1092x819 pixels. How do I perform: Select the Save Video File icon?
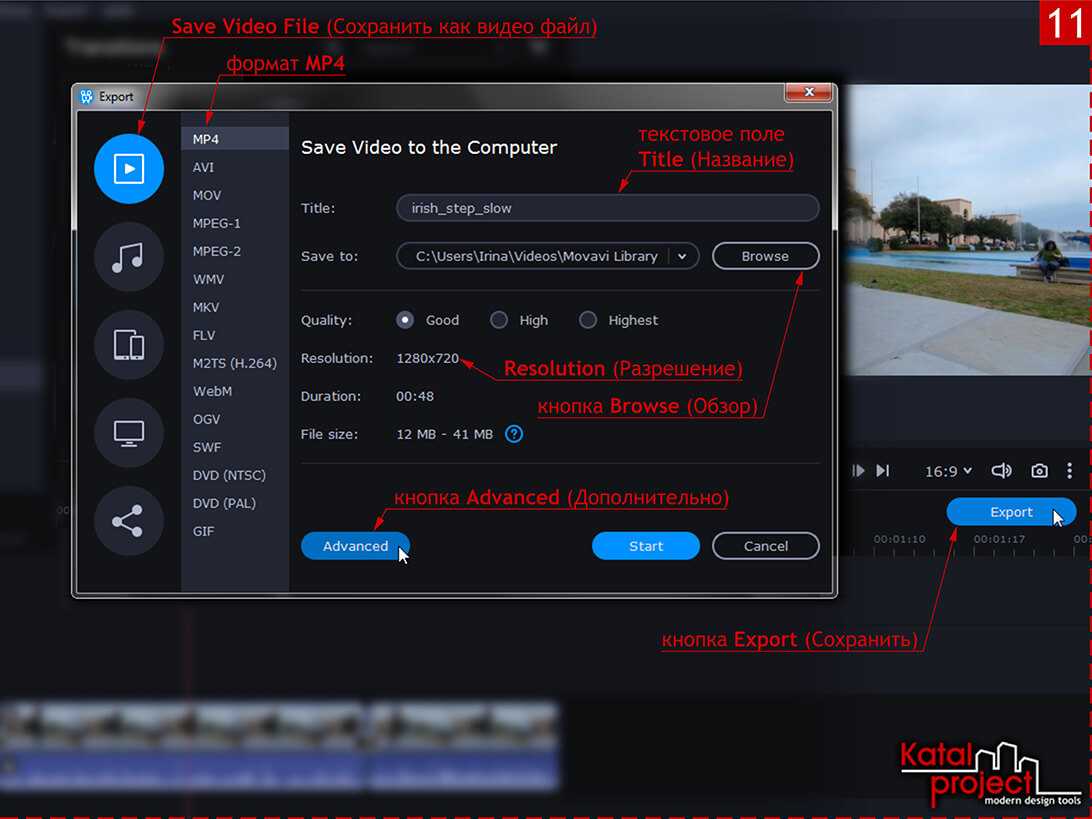[x=128, y=170]
